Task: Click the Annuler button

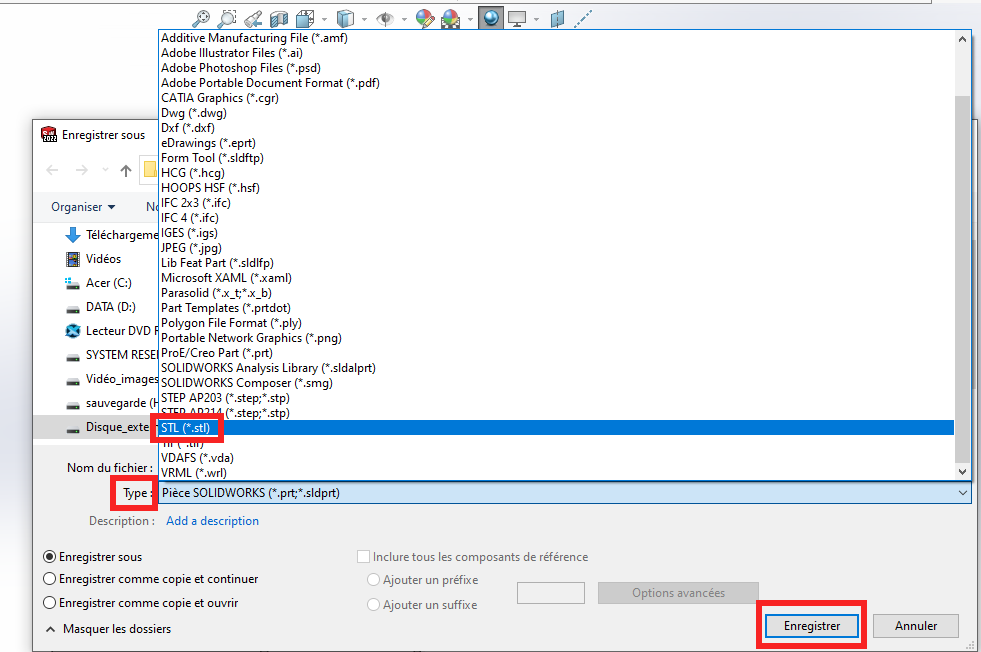Action: (915, 626)
